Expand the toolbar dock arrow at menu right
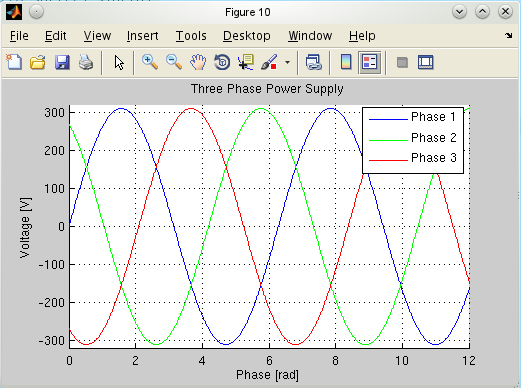The height and width of the screenshot is (388, 521). click(x=508, y=35)
